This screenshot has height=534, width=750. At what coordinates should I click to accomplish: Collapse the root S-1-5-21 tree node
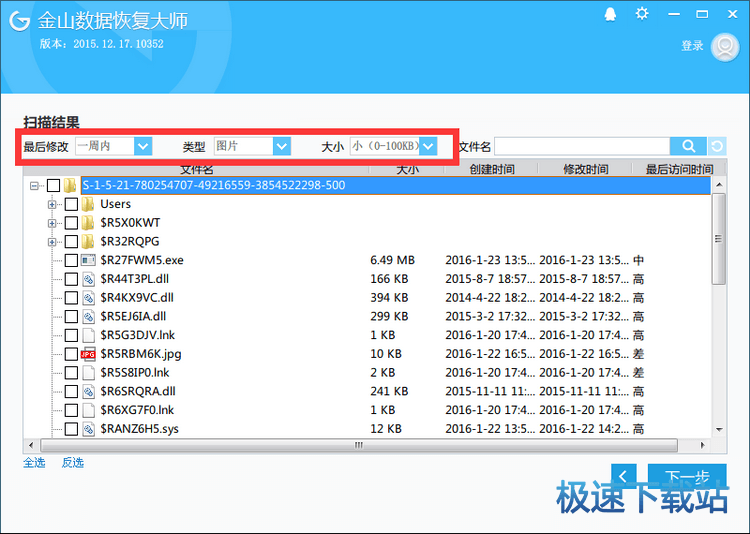[34, 186]
